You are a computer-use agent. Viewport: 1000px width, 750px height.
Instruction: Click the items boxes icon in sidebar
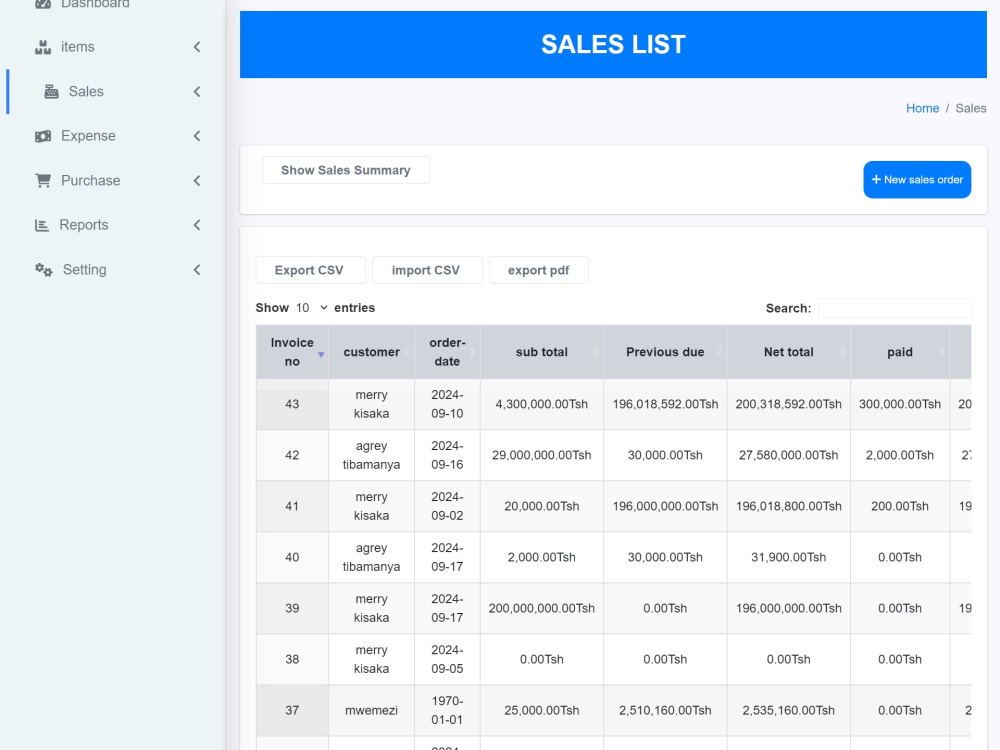tap(43, 47)
